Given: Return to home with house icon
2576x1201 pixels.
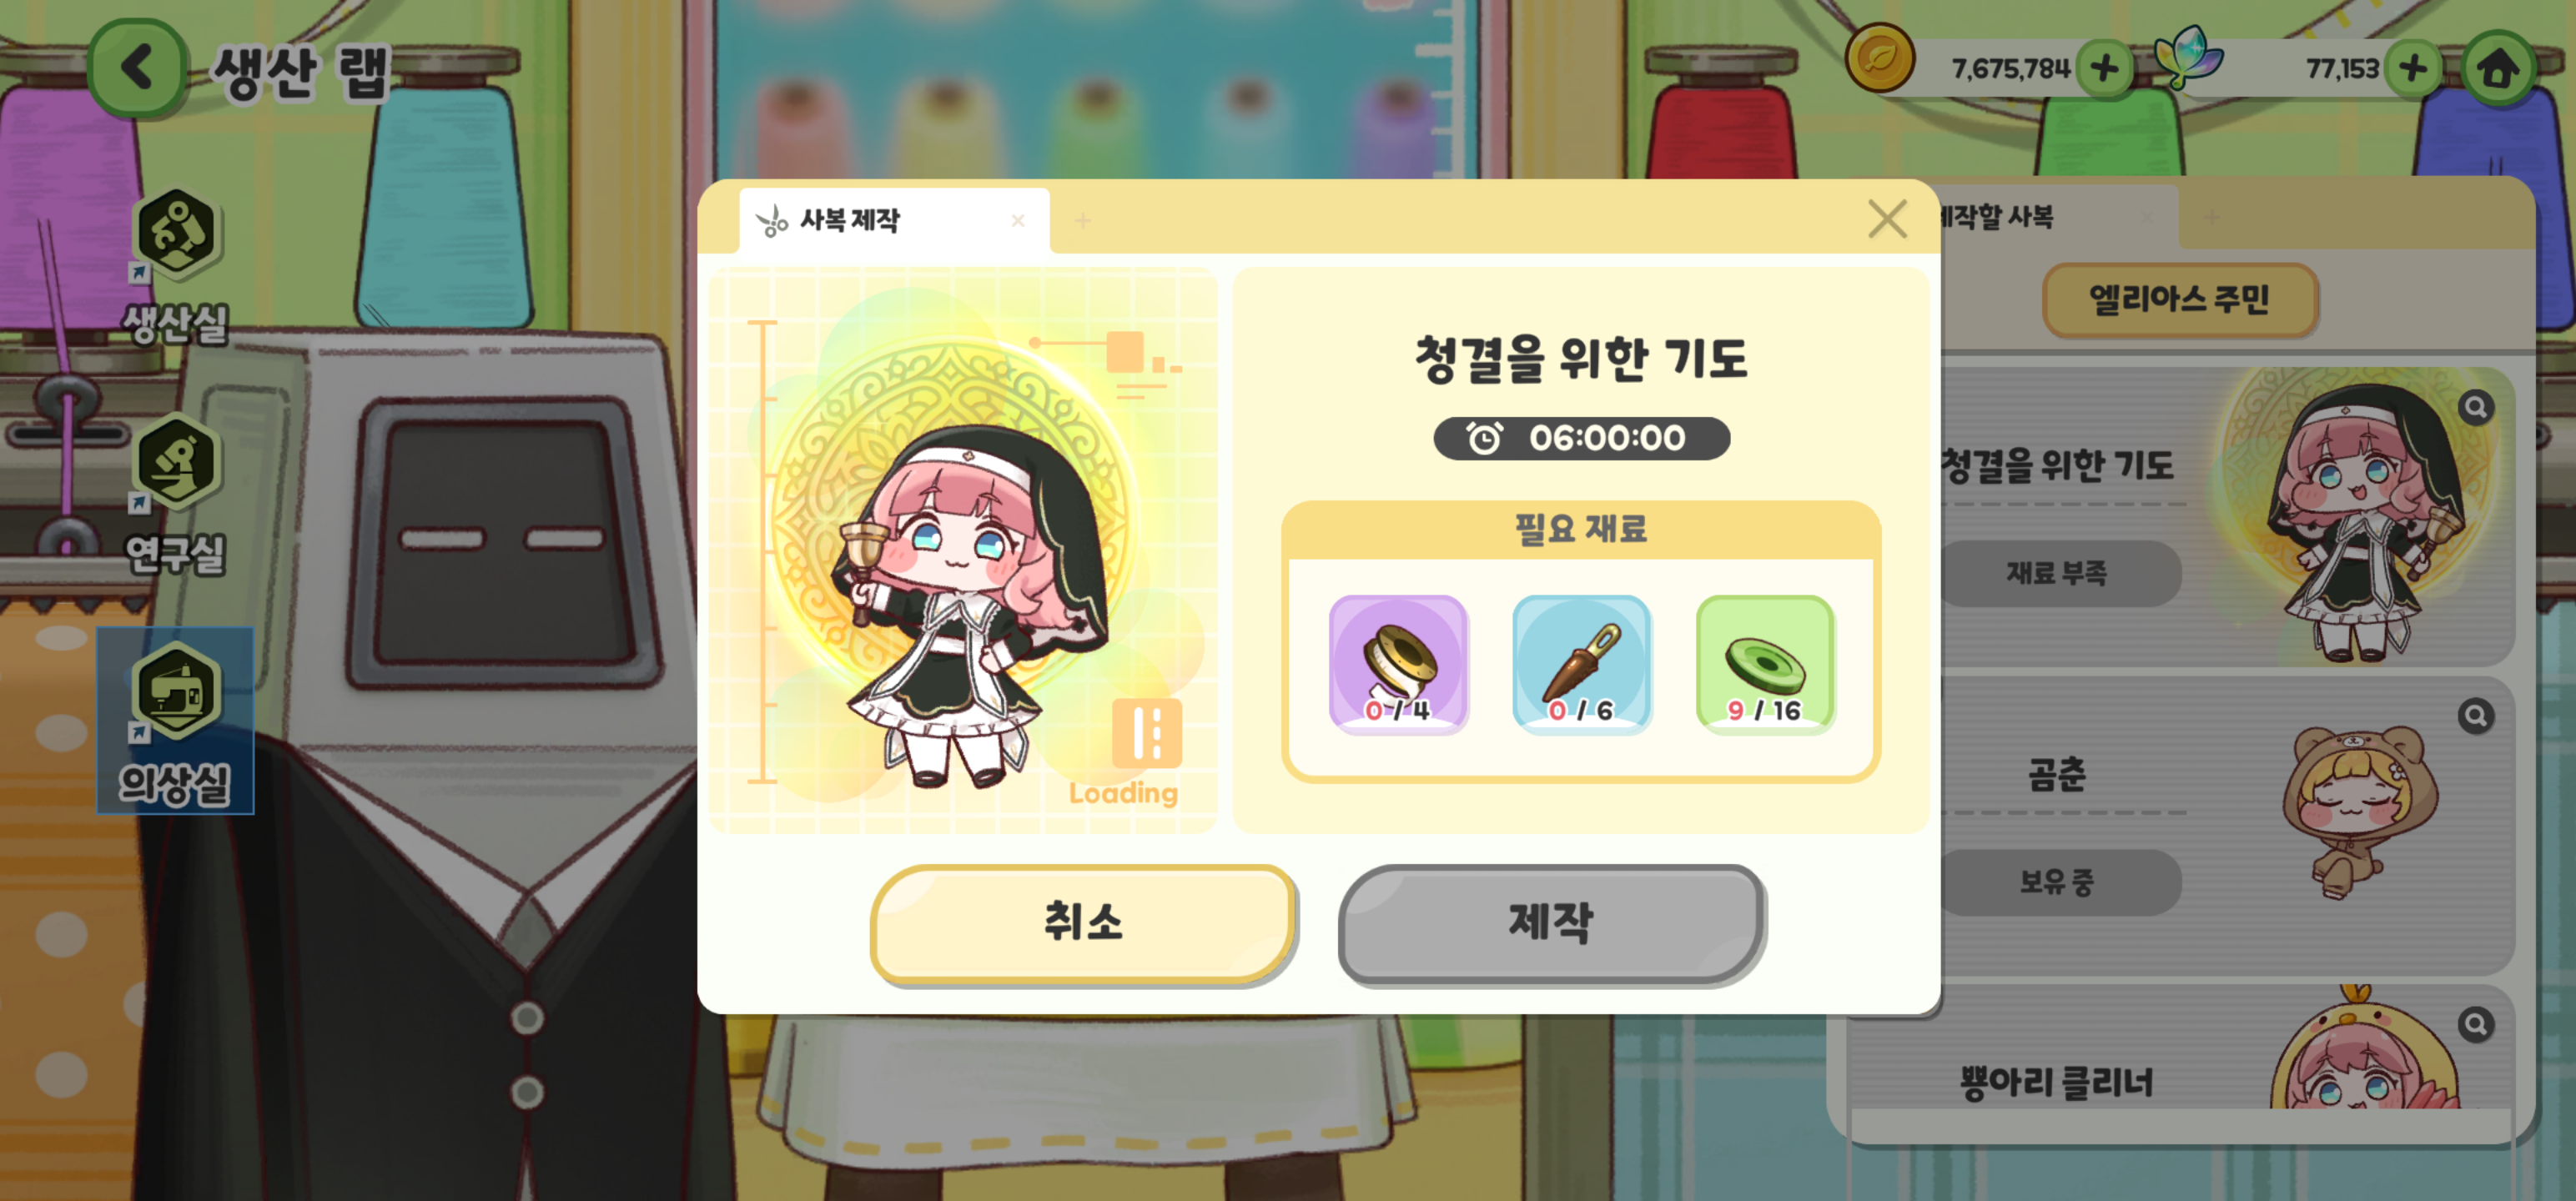Looking at the screenshot, I should tap(2497, 68).
